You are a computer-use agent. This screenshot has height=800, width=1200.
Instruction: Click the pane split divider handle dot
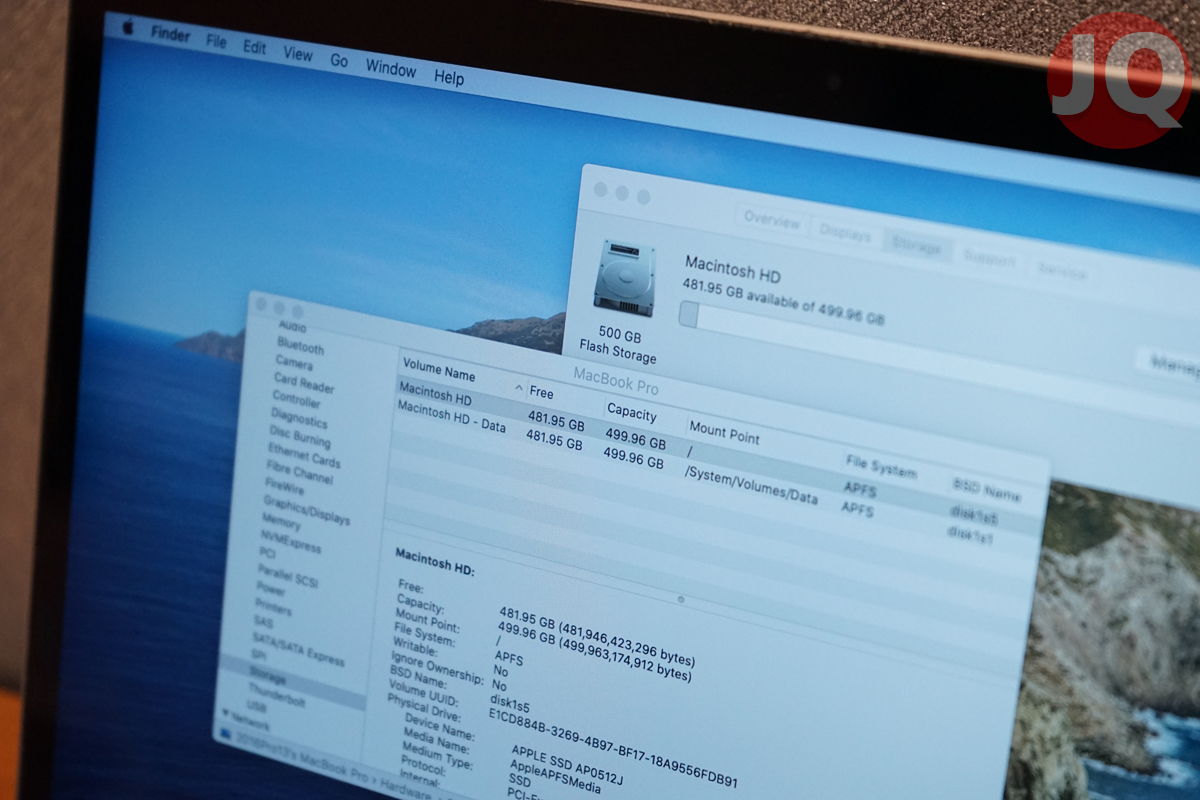pos(681,600)
